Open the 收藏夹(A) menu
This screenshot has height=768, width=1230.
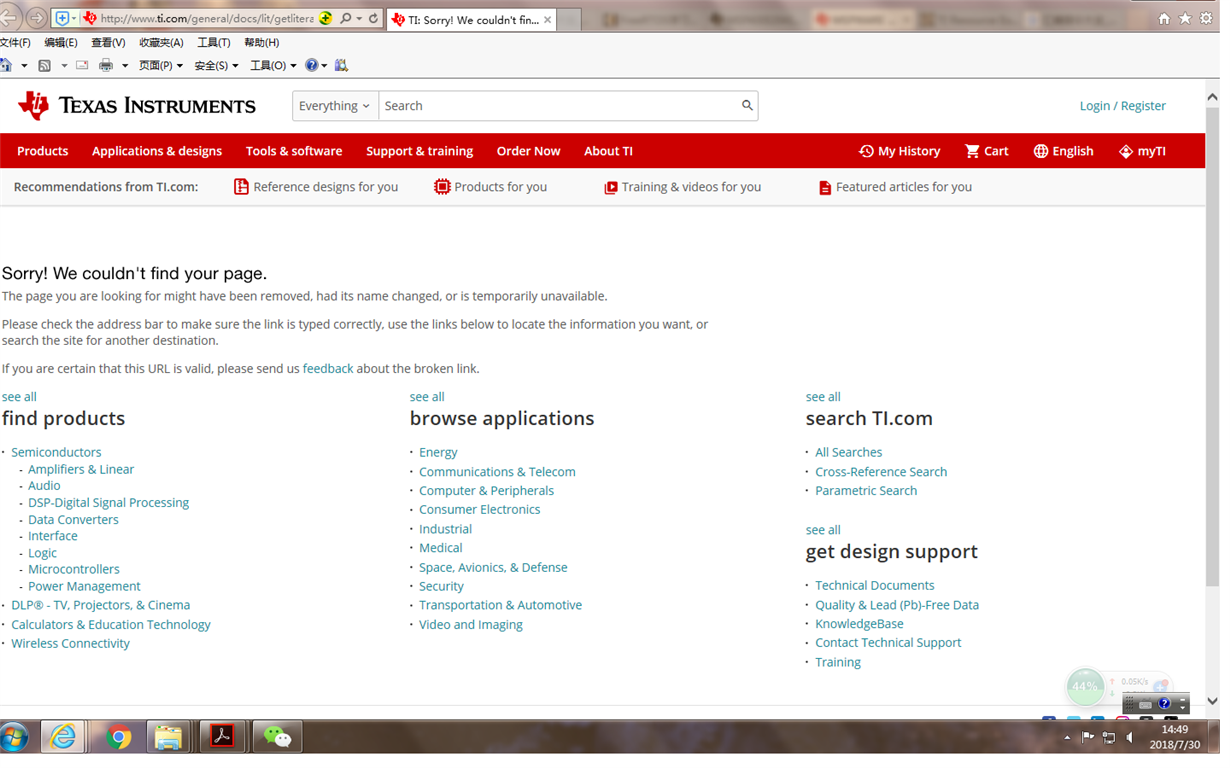pos(161,42)
